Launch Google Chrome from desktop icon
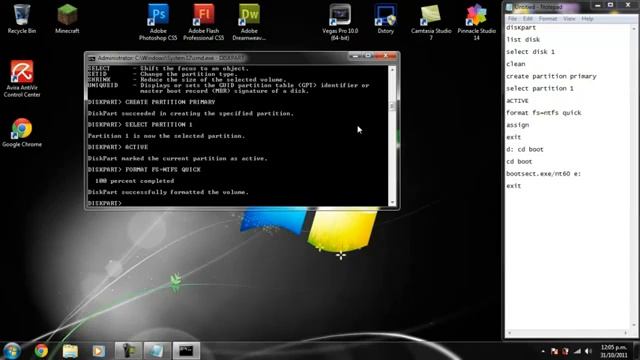This screenshot has width=640, height=360. pos(22,133)
